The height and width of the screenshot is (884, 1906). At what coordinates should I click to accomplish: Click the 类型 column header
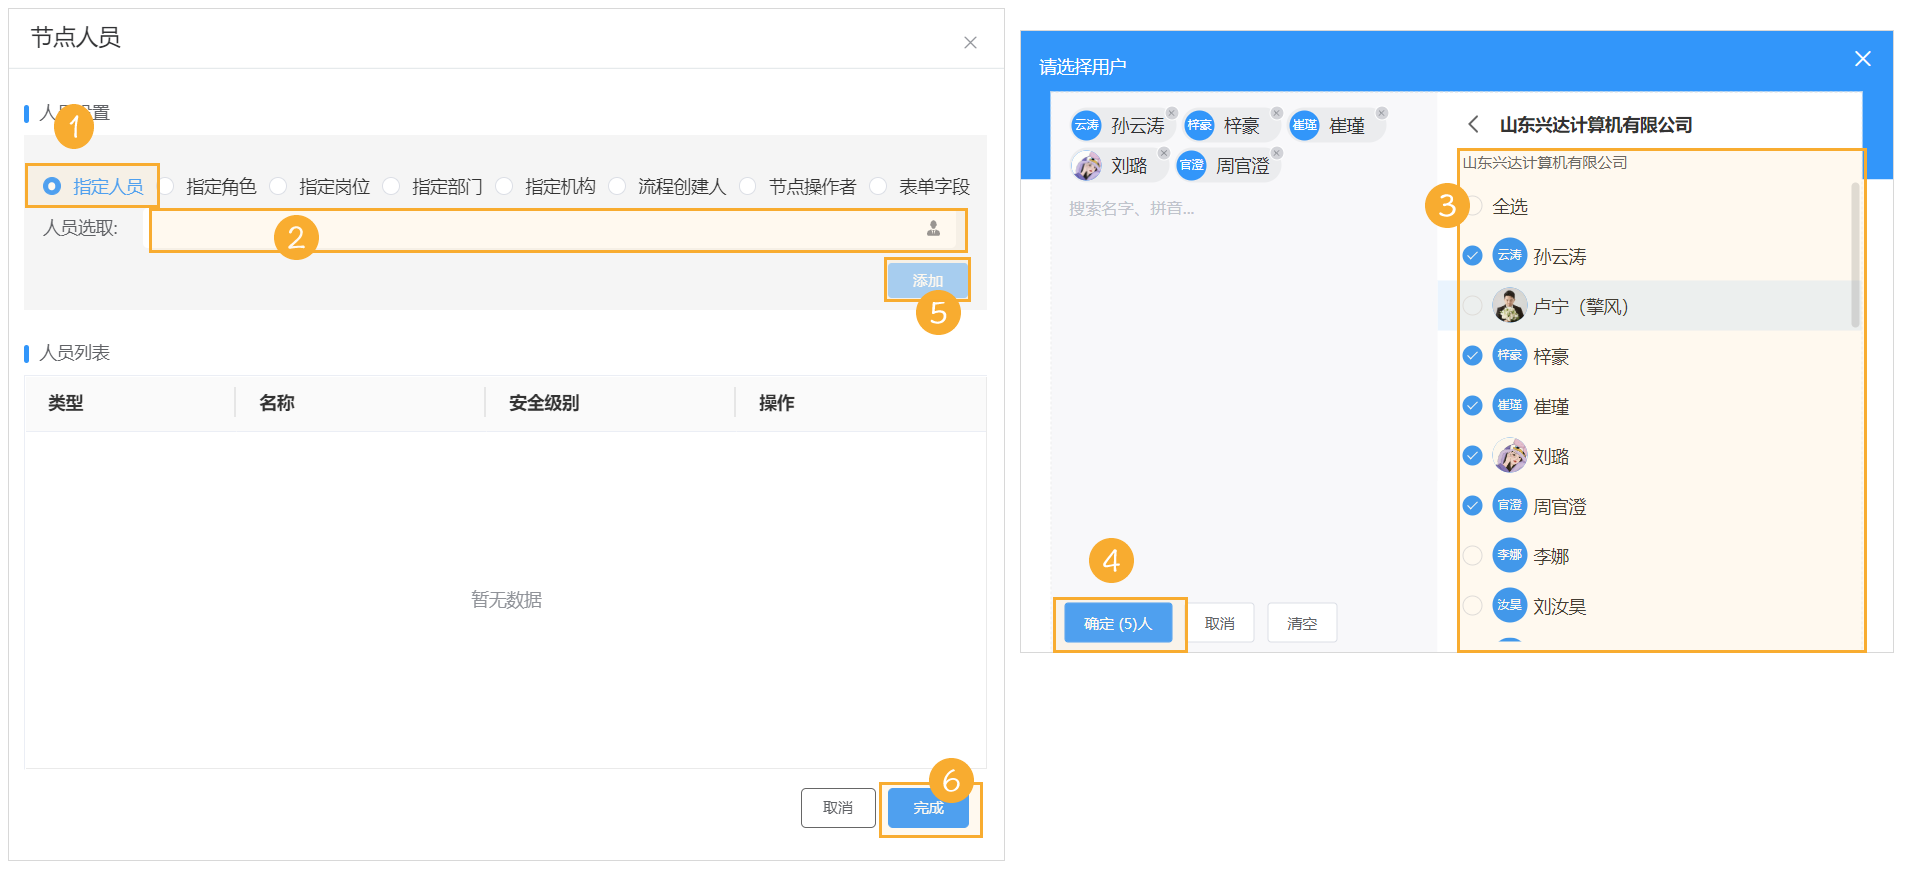(x=66, y=403)
